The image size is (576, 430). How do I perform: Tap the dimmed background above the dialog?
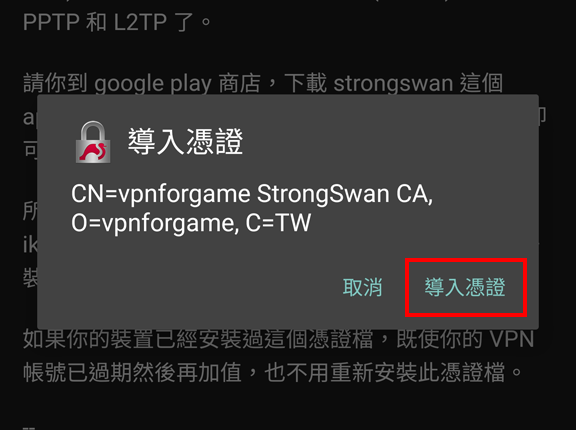coord(288,51)
